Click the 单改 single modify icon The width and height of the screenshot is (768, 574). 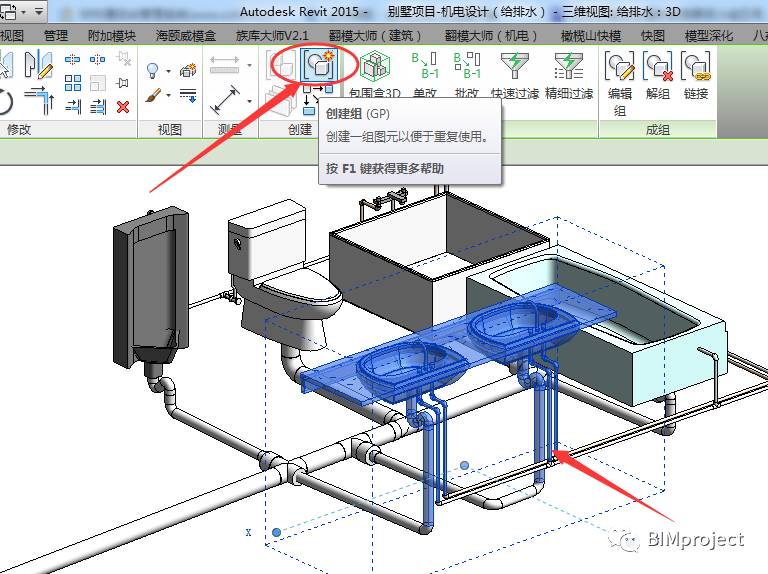tap(424, 66)
